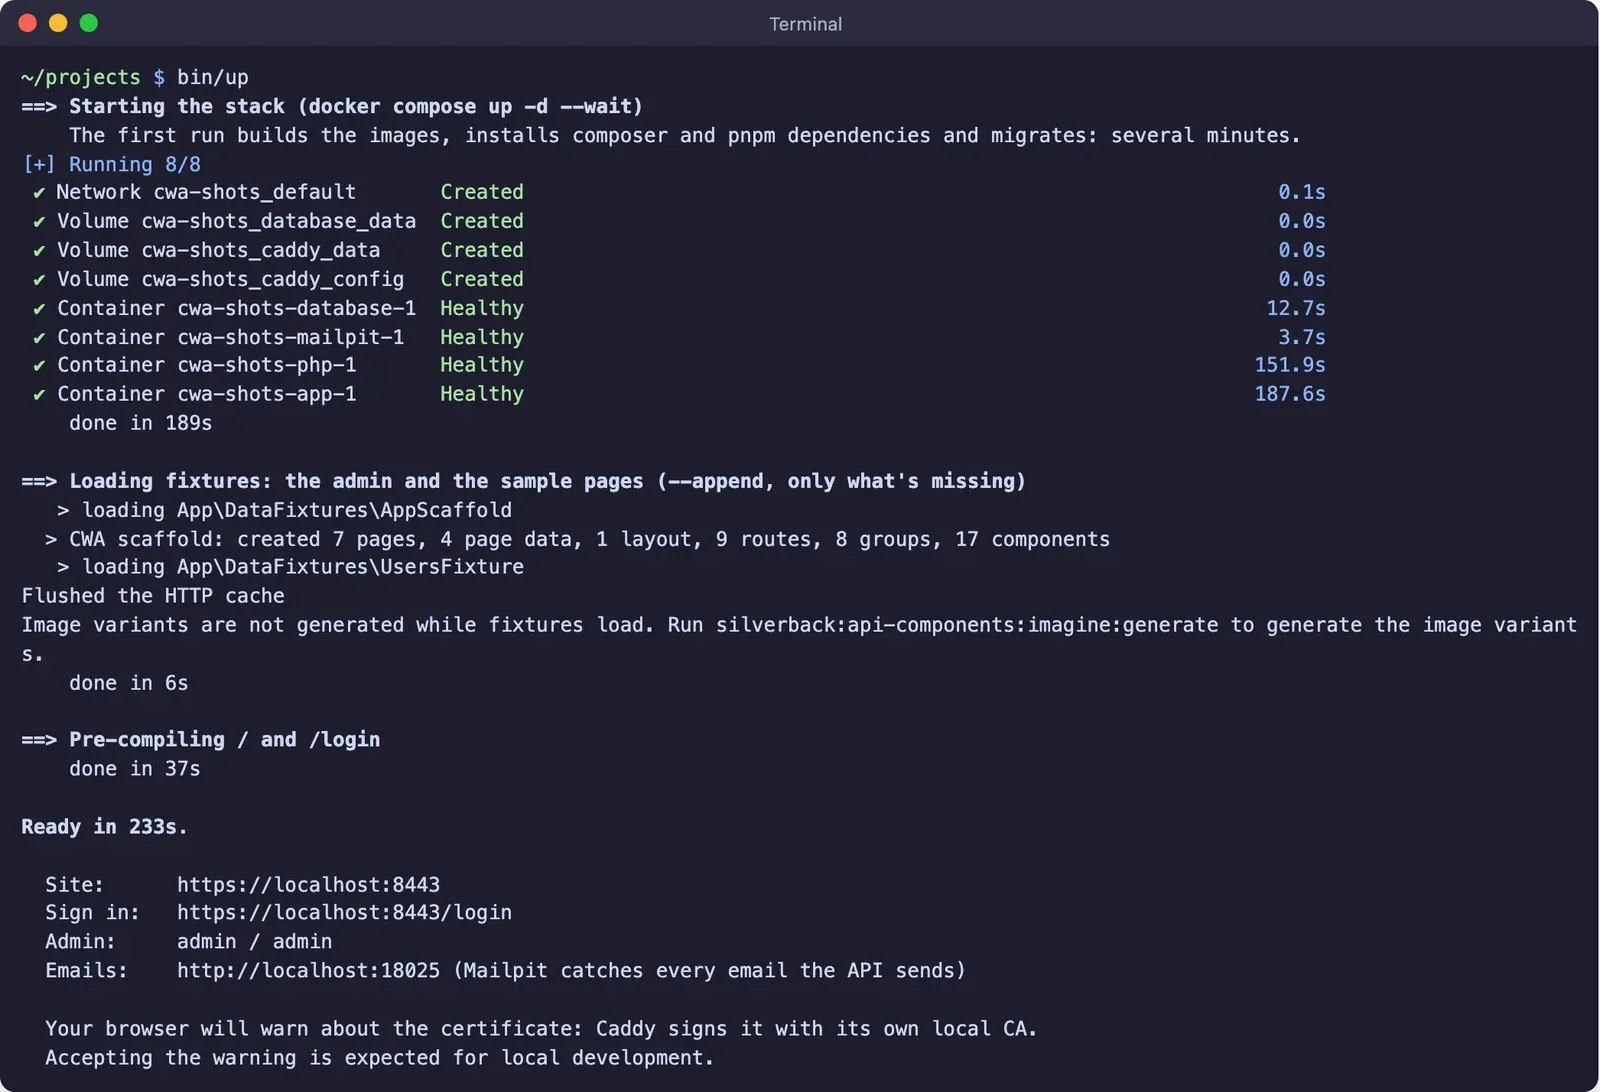Click the 151.9s duration value
The height and width of the screenshot is (1092, 1600).
point(1290,365)
